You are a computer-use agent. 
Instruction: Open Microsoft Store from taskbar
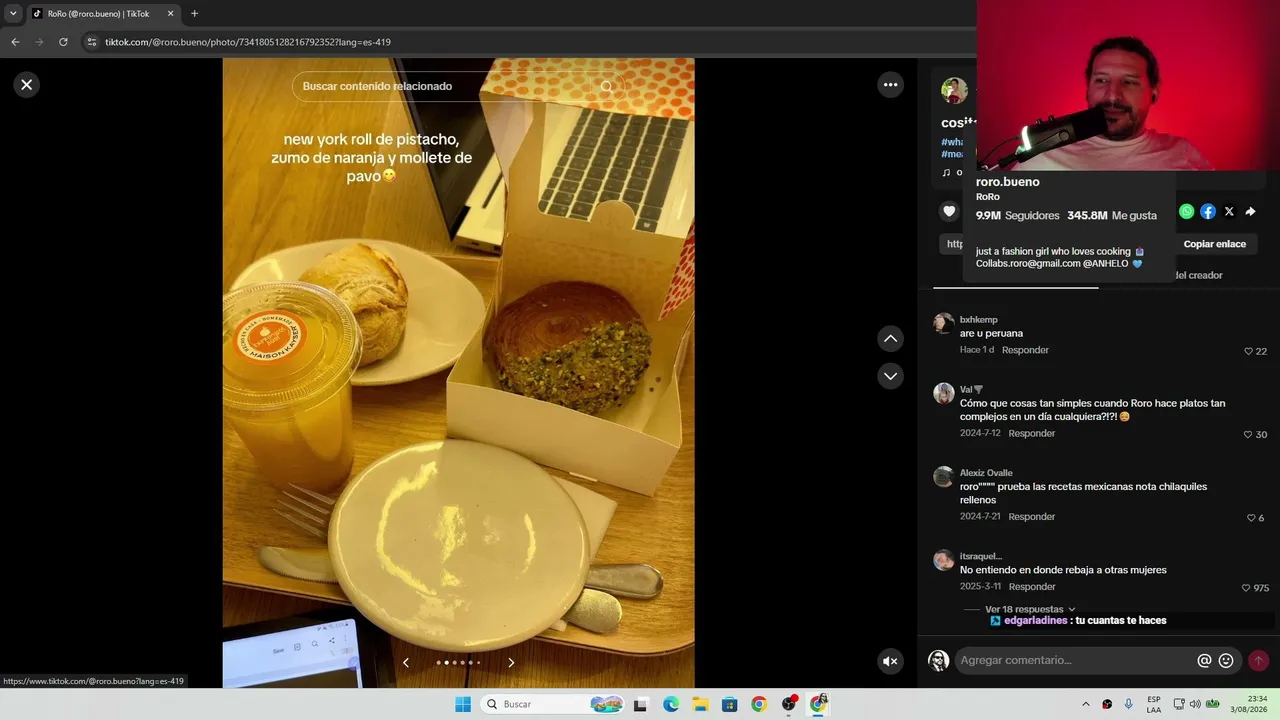click(x=730, y=704)
